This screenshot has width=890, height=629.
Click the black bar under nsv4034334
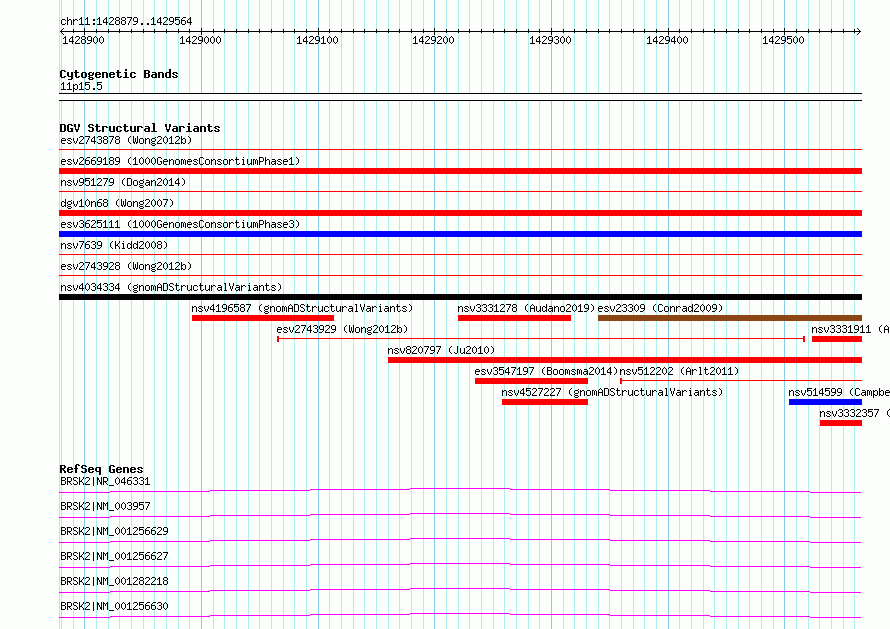460,297
